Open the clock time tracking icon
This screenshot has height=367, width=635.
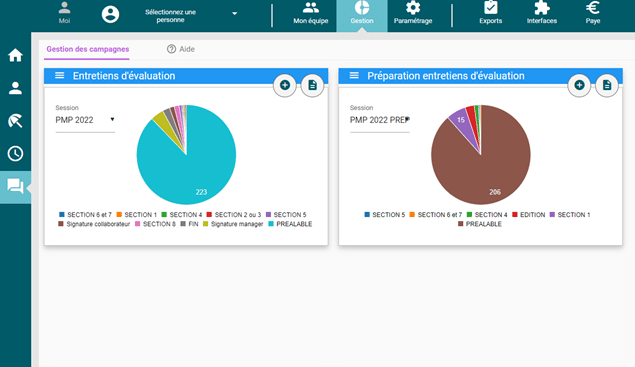click(15, 154)
